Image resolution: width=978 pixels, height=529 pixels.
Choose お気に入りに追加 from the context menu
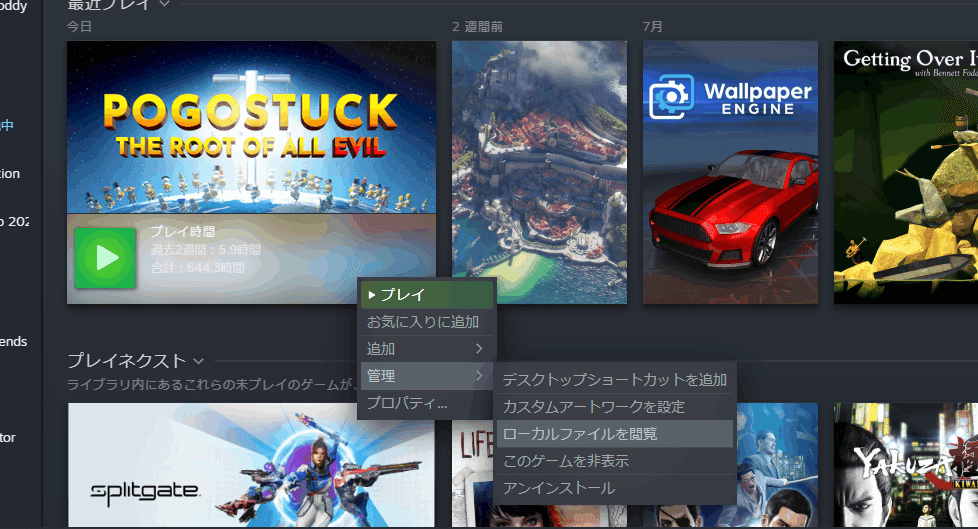click(428, 322)
